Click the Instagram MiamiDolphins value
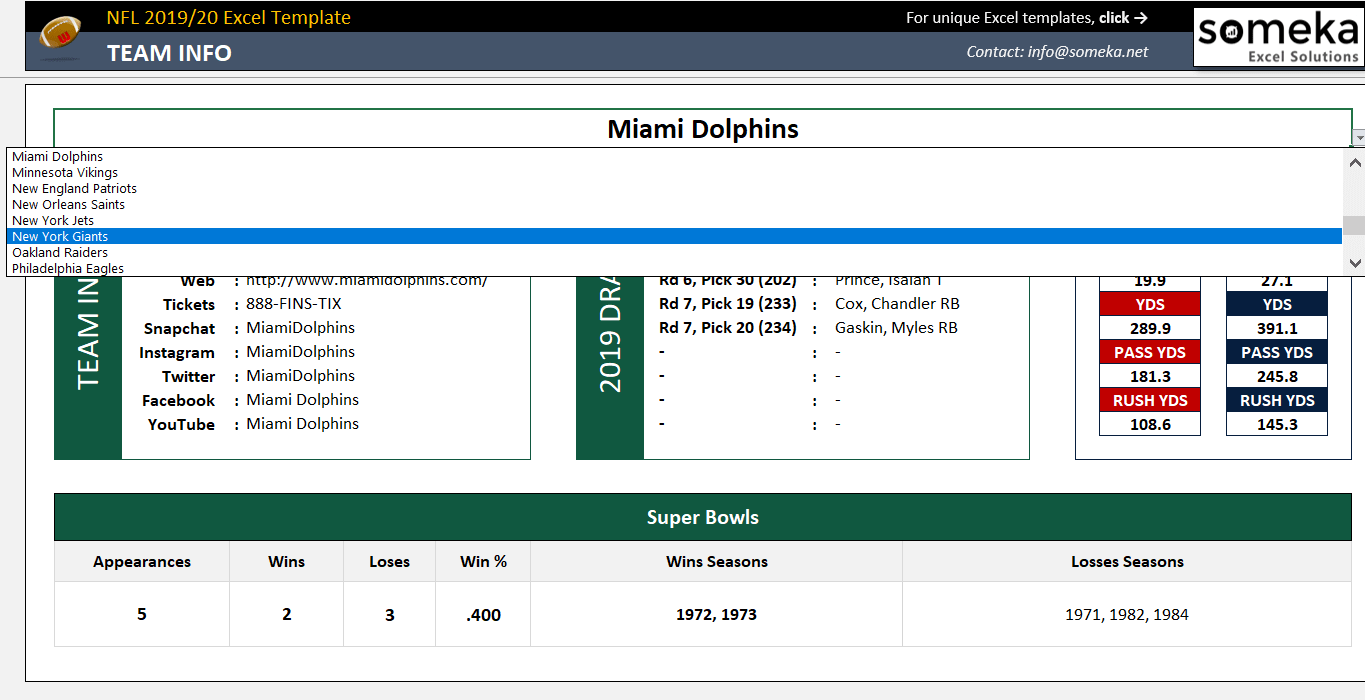The image size is (1365, 700). 301,352
